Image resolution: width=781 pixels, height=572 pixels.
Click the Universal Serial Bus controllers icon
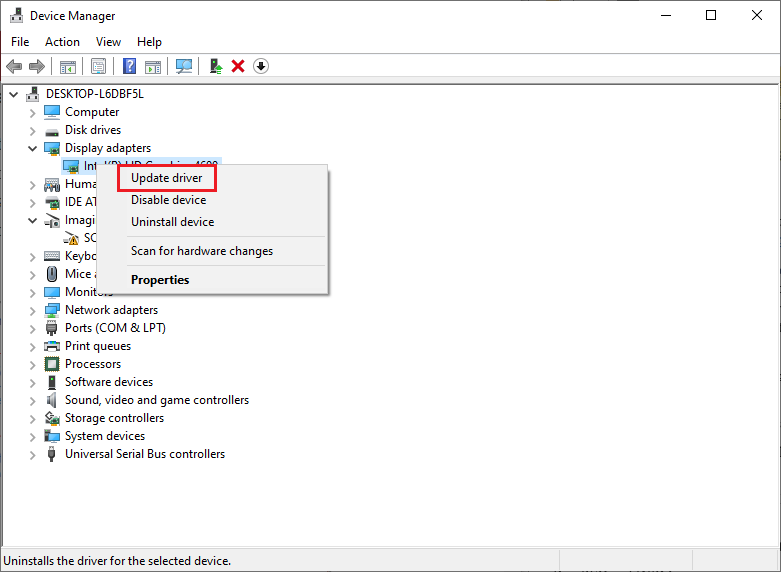51,454
